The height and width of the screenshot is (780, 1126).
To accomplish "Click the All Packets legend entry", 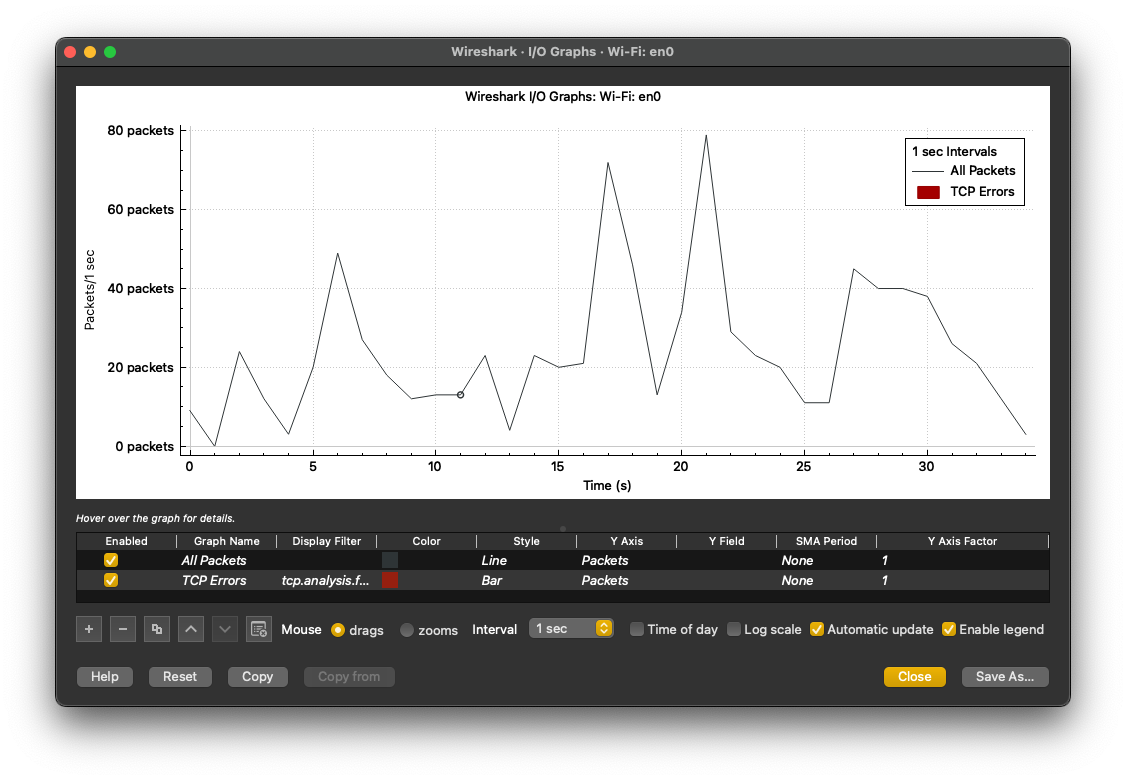I will pos(964,171).
